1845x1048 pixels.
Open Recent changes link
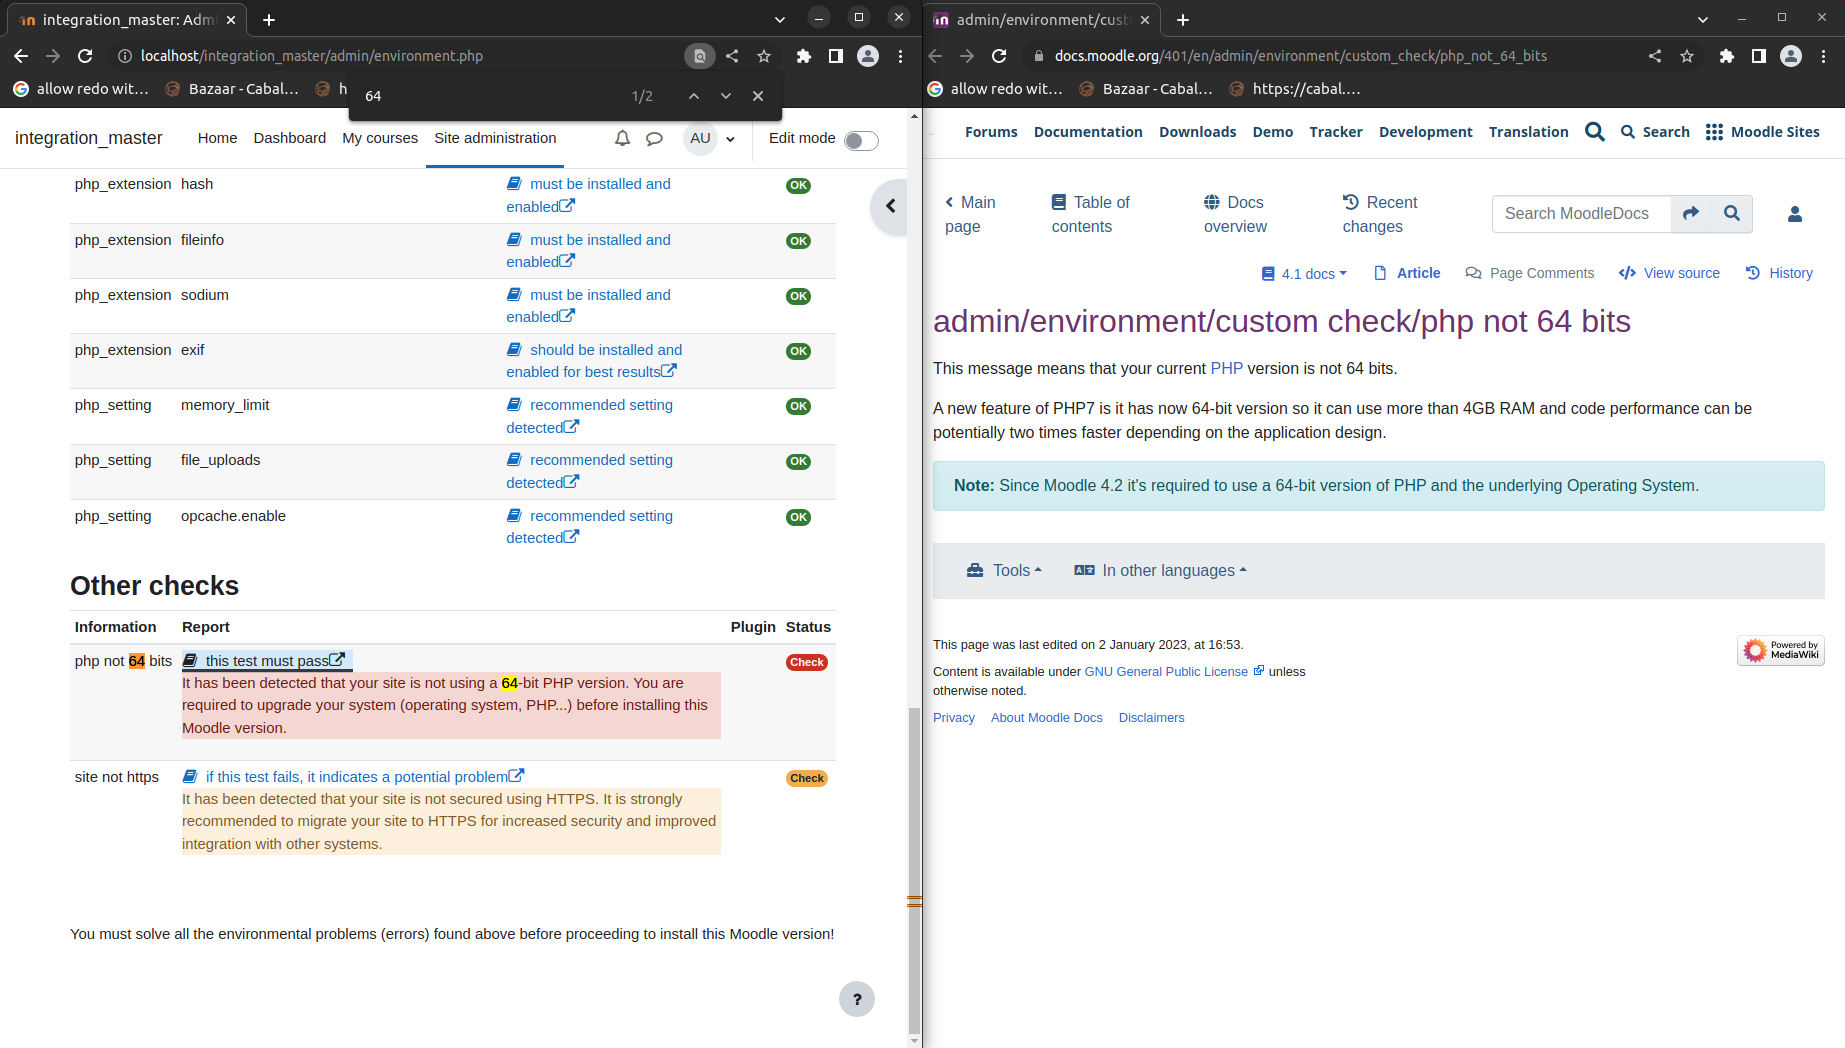point(1380,214)
